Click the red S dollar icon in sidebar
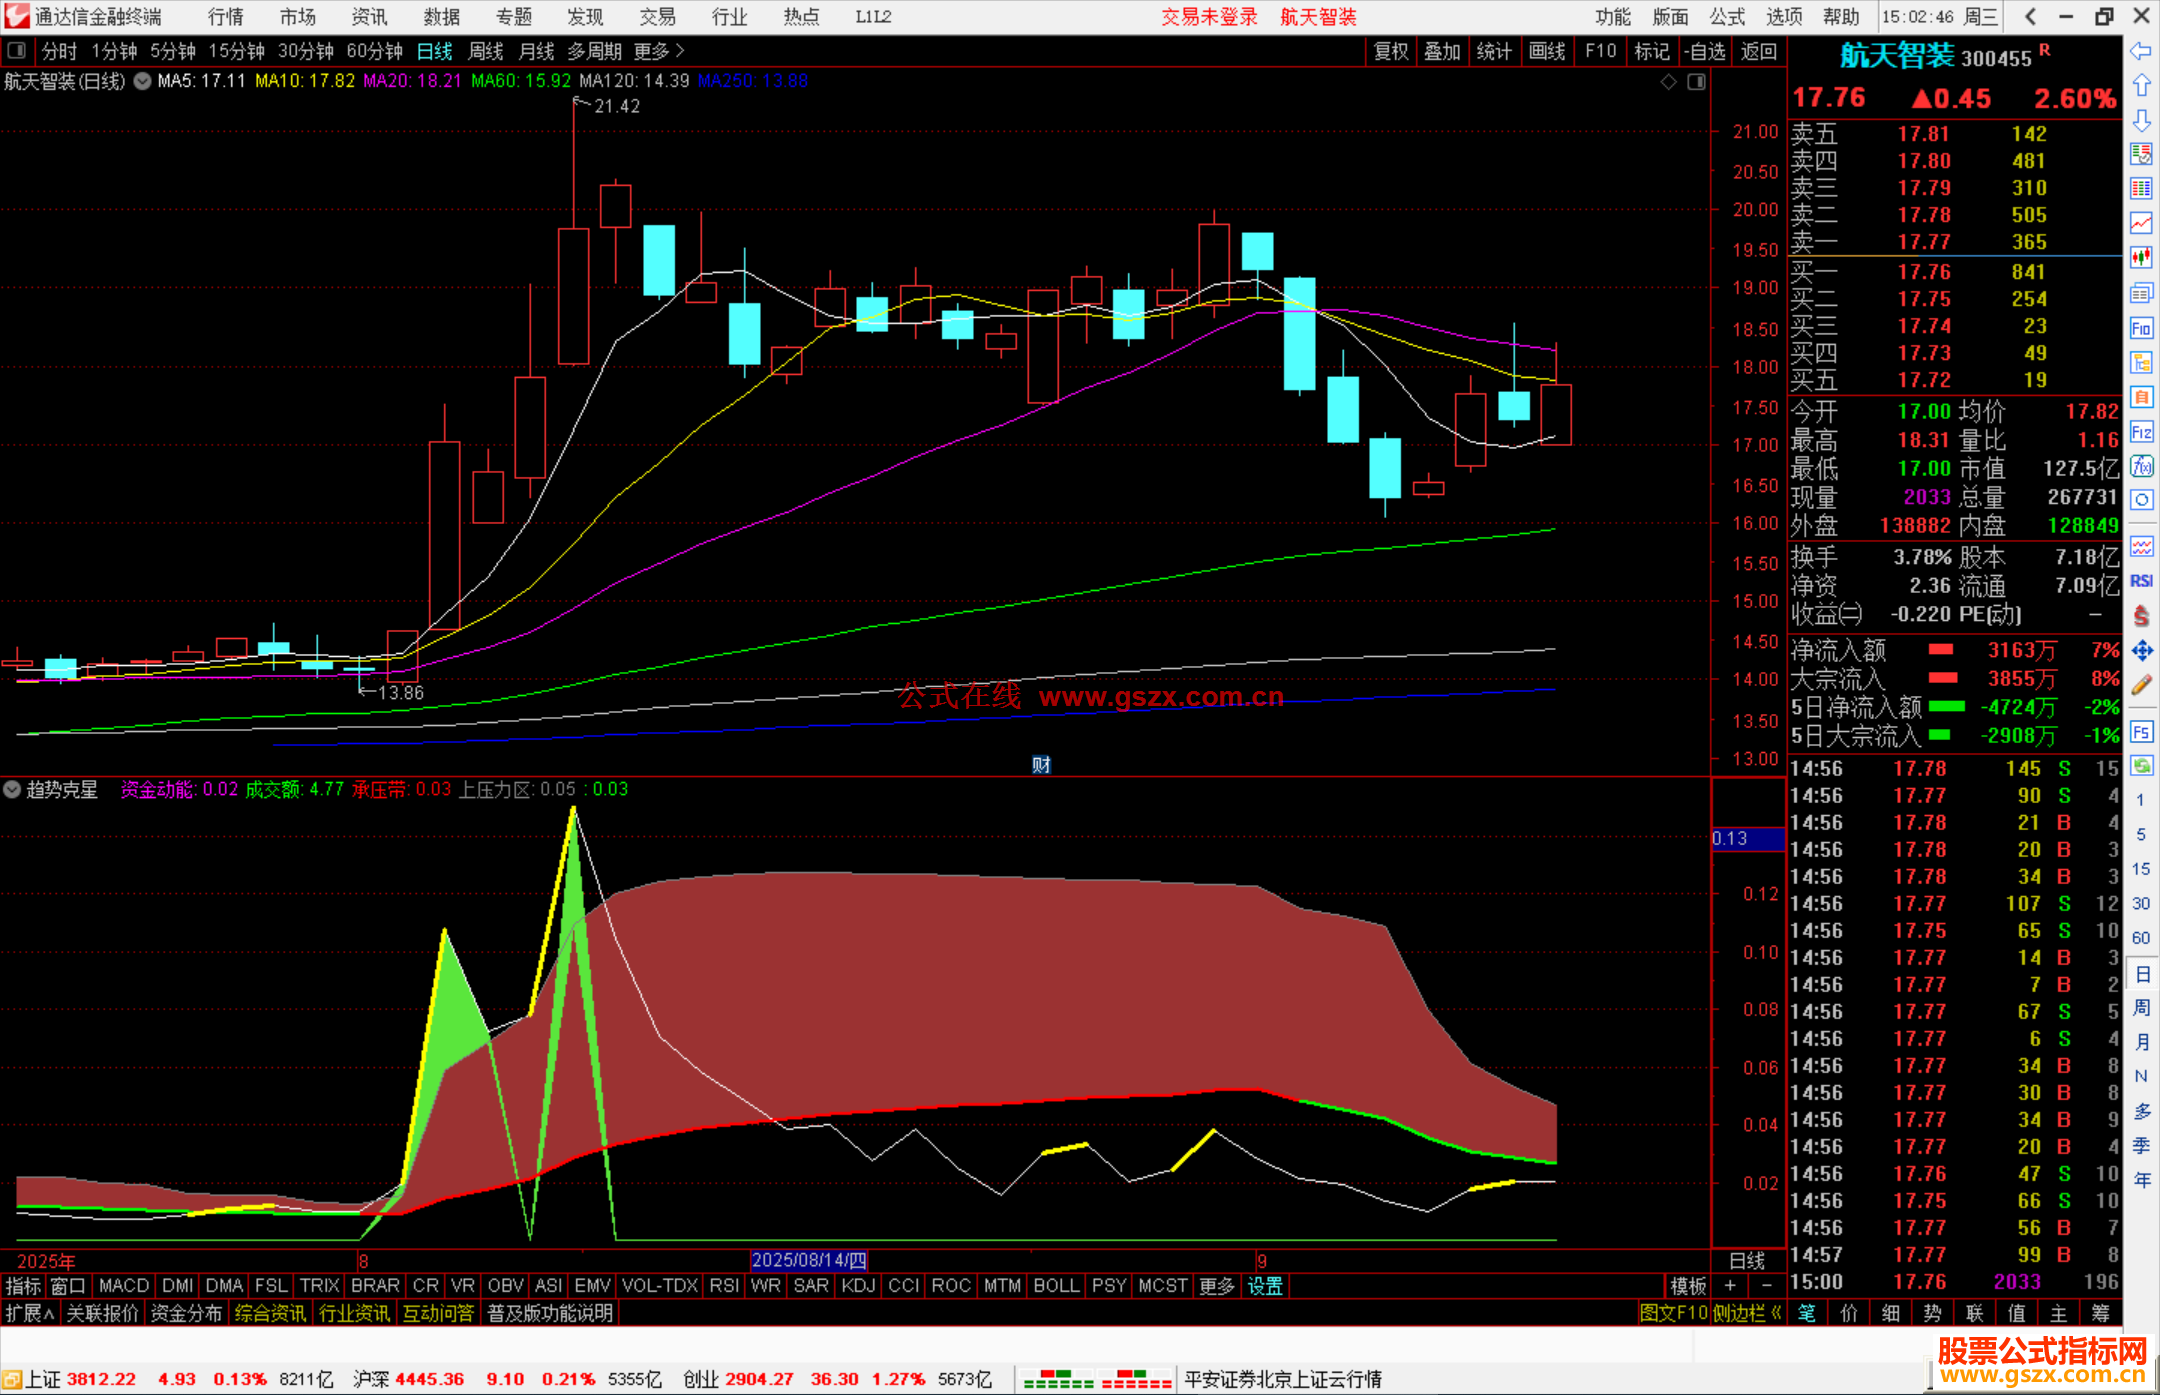This screenshot has width=2160, height=1395. 2141,616
